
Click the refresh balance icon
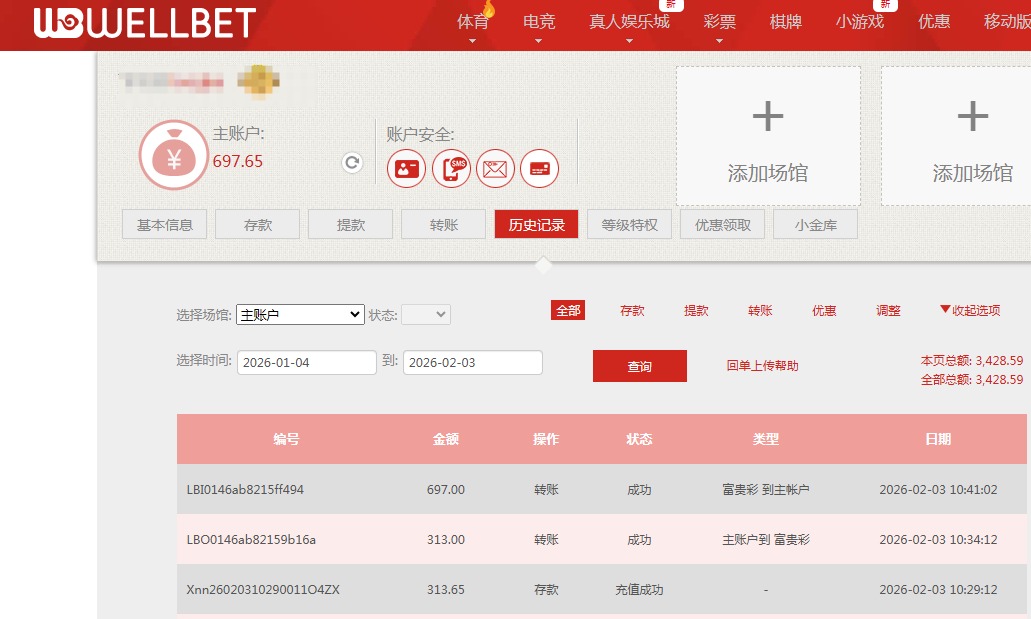click(x=351, y=162)
